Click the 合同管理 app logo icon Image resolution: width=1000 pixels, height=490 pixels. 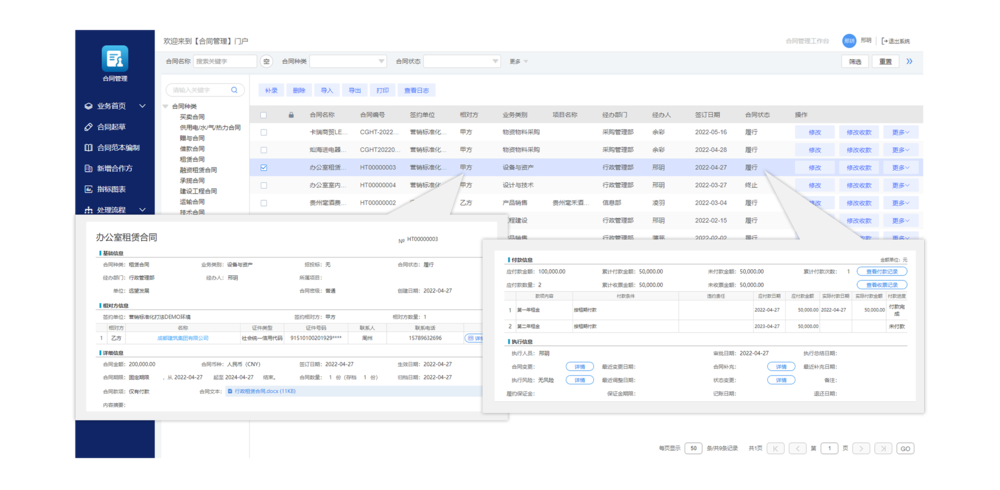pos(115,58)
